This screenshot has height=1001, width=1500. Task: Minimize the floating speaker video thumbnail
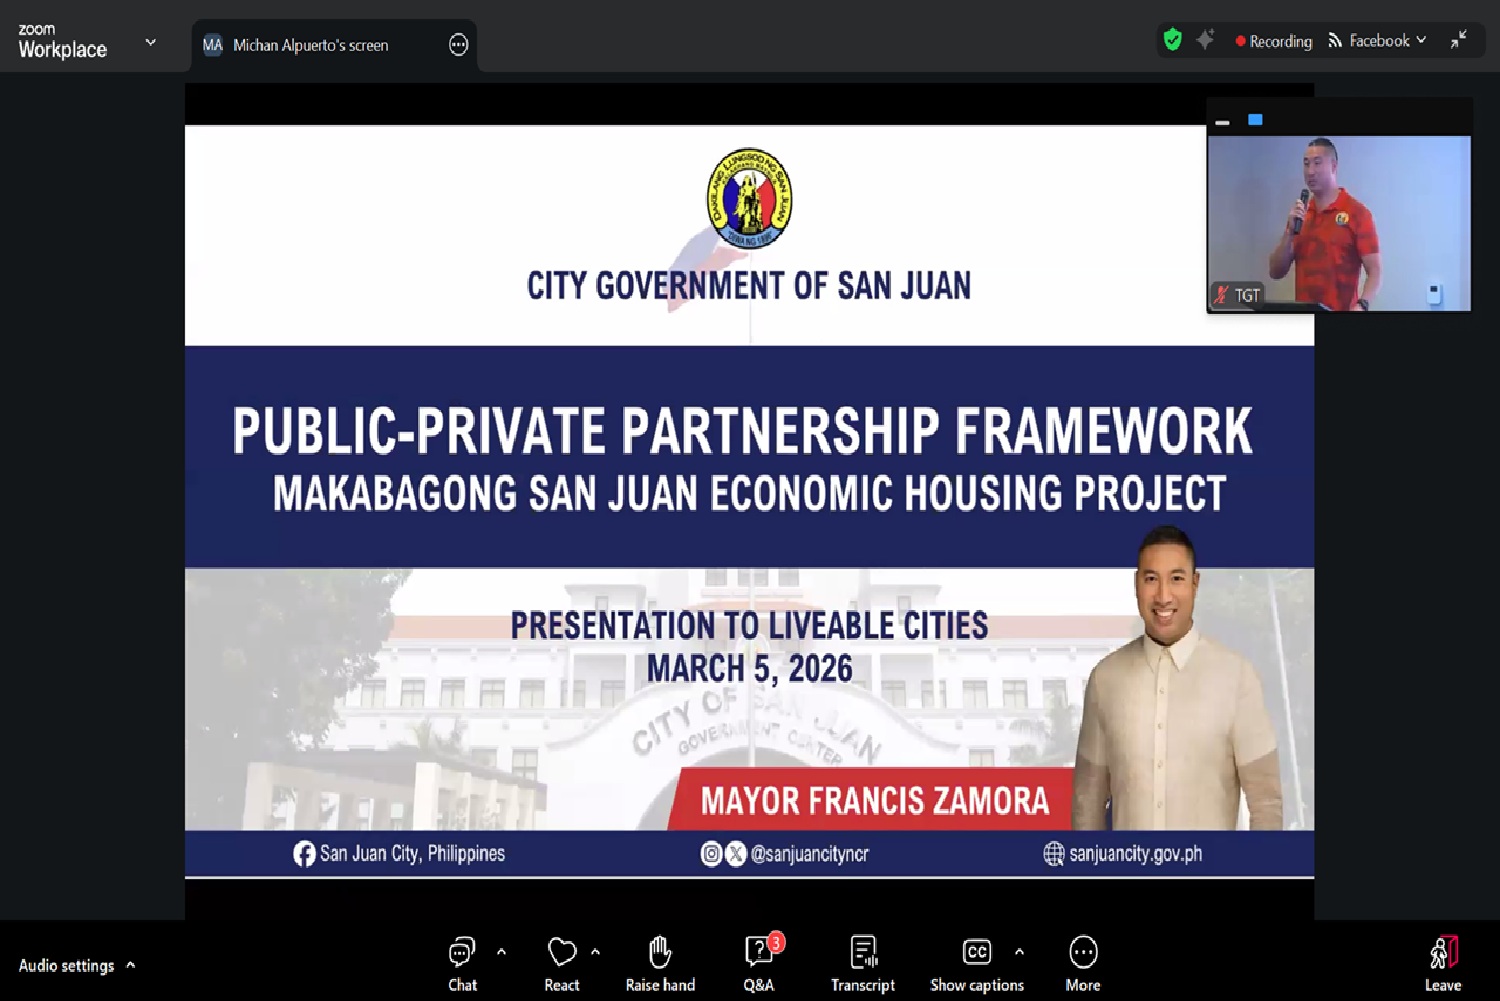1222,121
